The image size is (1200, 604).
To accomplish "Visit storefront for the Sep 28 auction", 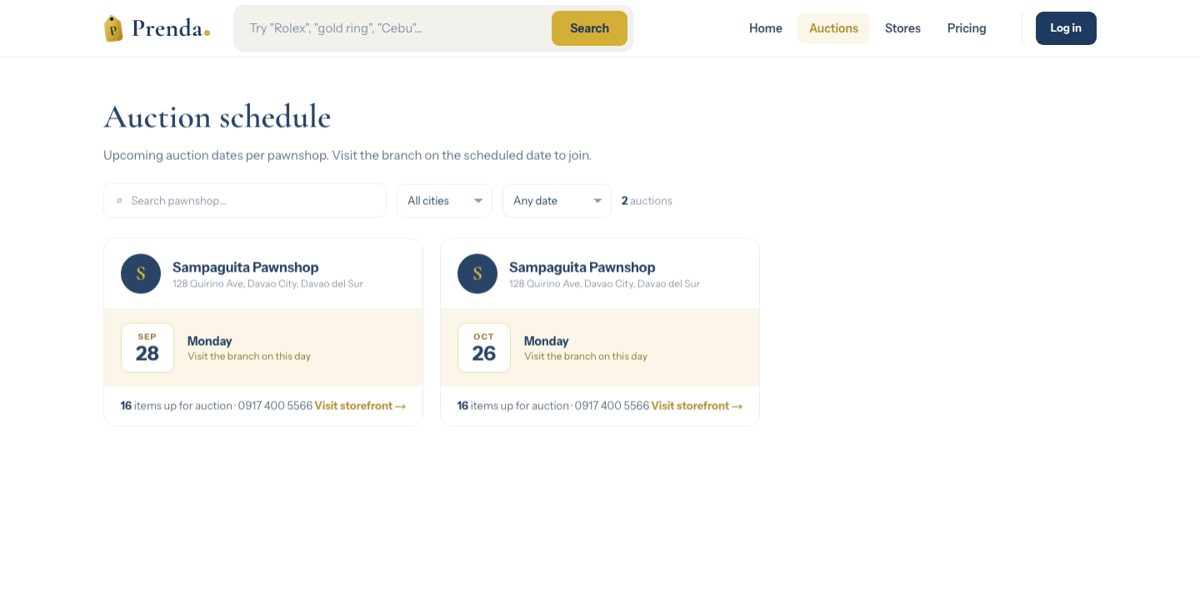I will (360, 406).
